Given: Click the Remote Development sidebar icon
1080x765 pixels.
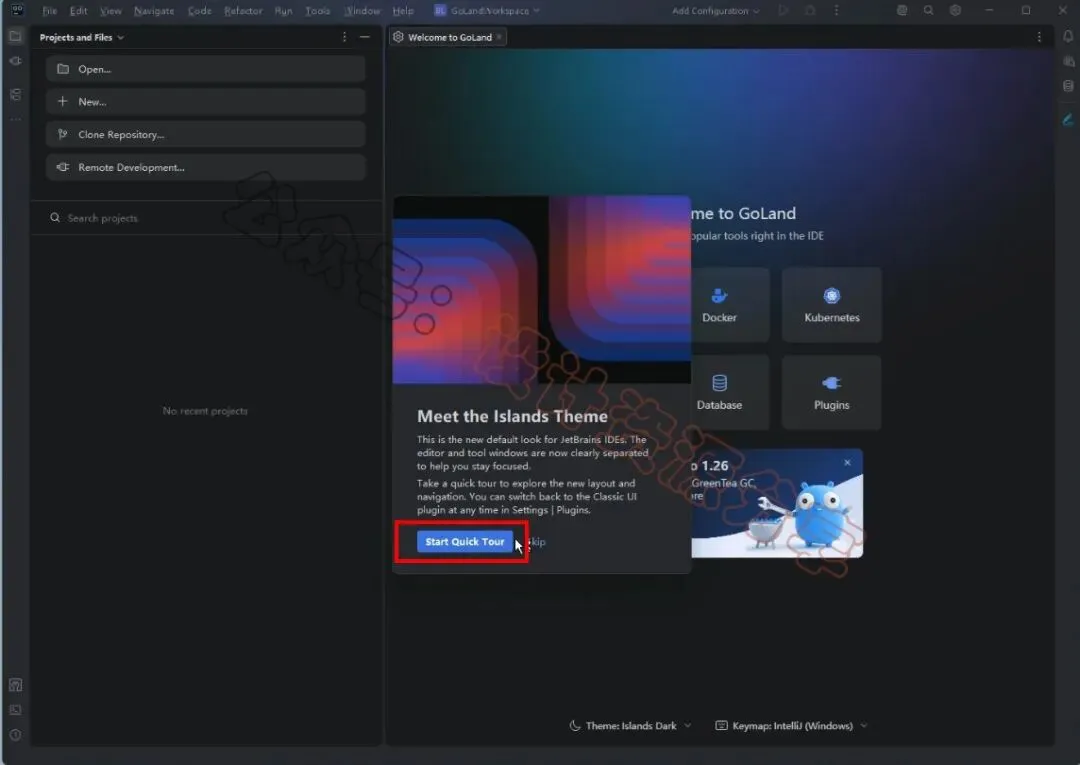Looking at the screenshot, I should point(15,61).
